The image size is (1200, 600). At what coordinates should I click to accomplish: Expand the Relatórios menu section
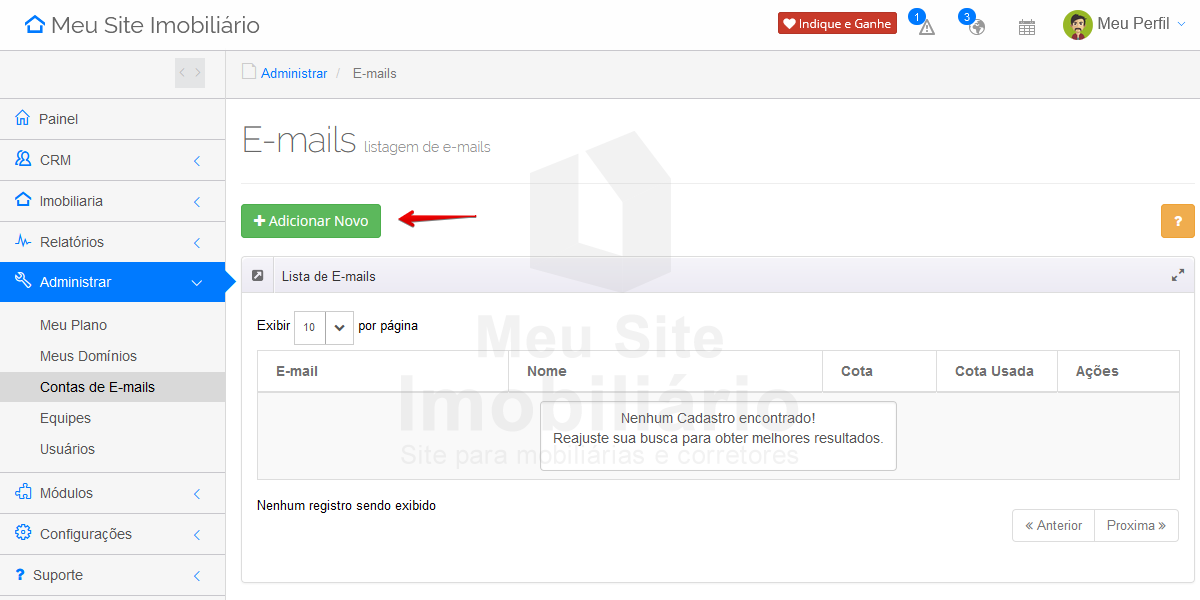[x=112, y=242]
